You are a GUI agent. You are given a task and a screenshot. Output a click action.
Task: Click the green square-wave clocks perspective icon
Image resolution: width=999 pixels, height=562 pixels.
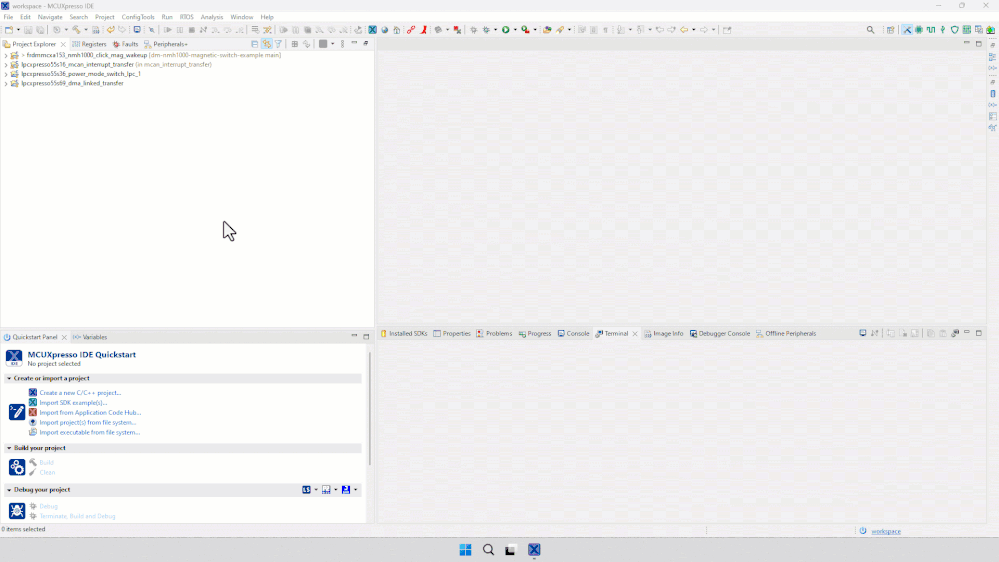931,30
